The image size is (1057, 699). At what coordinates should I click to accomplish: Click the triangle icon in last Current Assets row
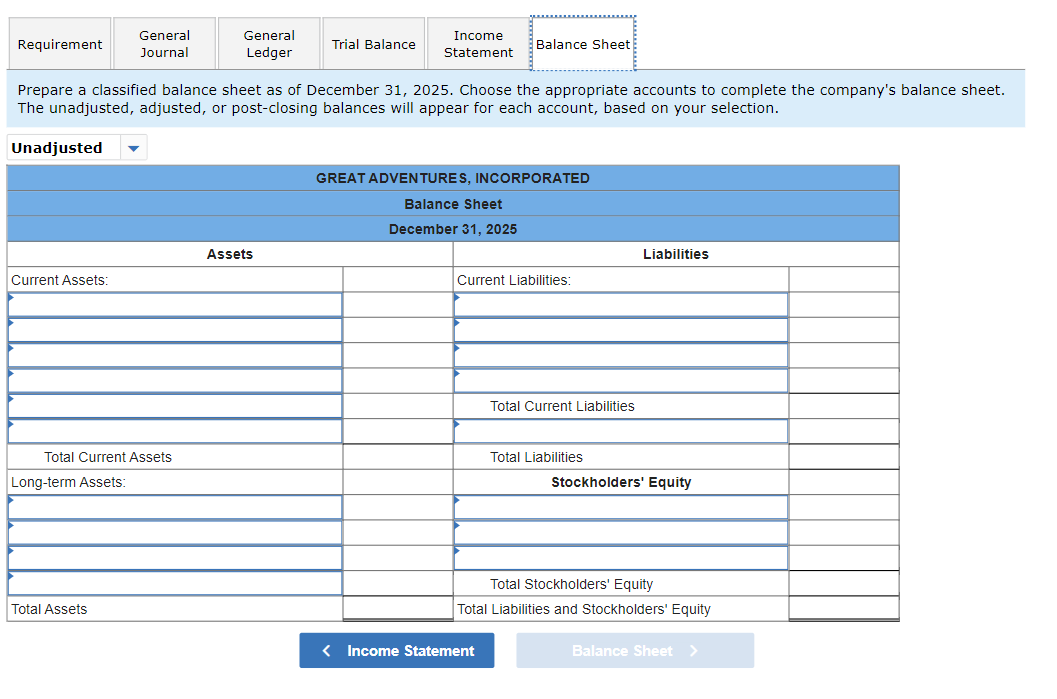coord(12,425)
